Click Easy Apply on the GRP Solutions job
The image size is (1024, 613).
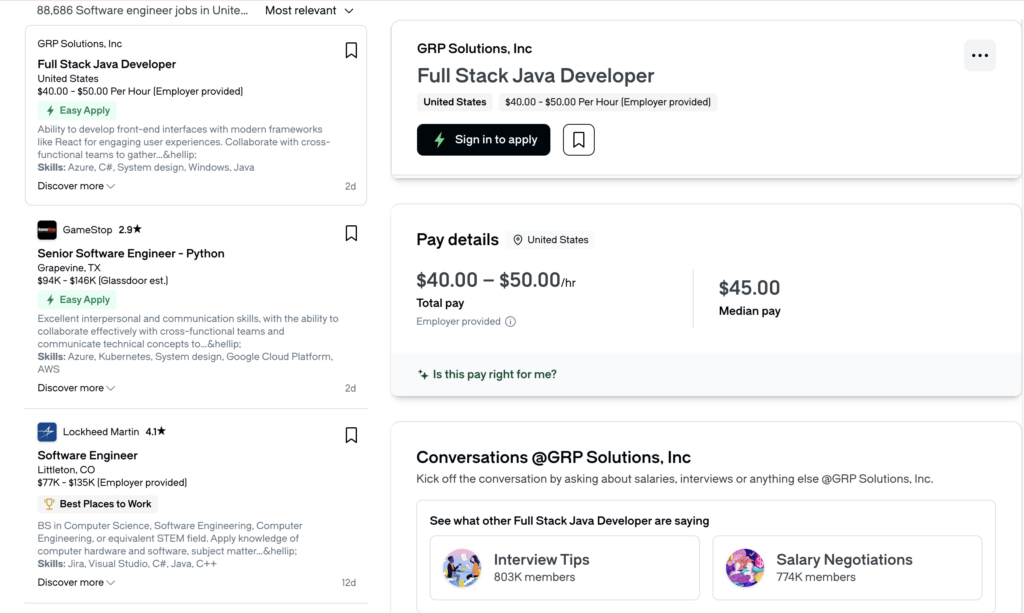point(77,110)
